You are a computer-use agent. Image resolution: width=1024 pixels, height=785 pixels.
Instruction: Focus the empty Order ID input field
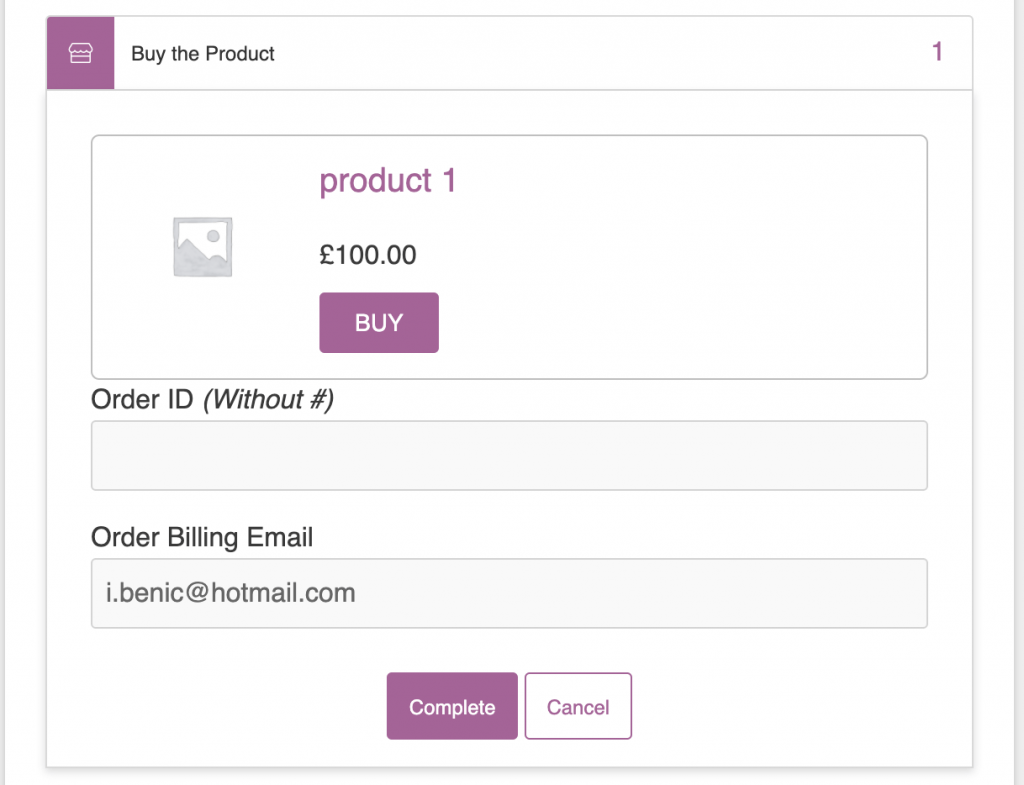[x=509, y=455]
